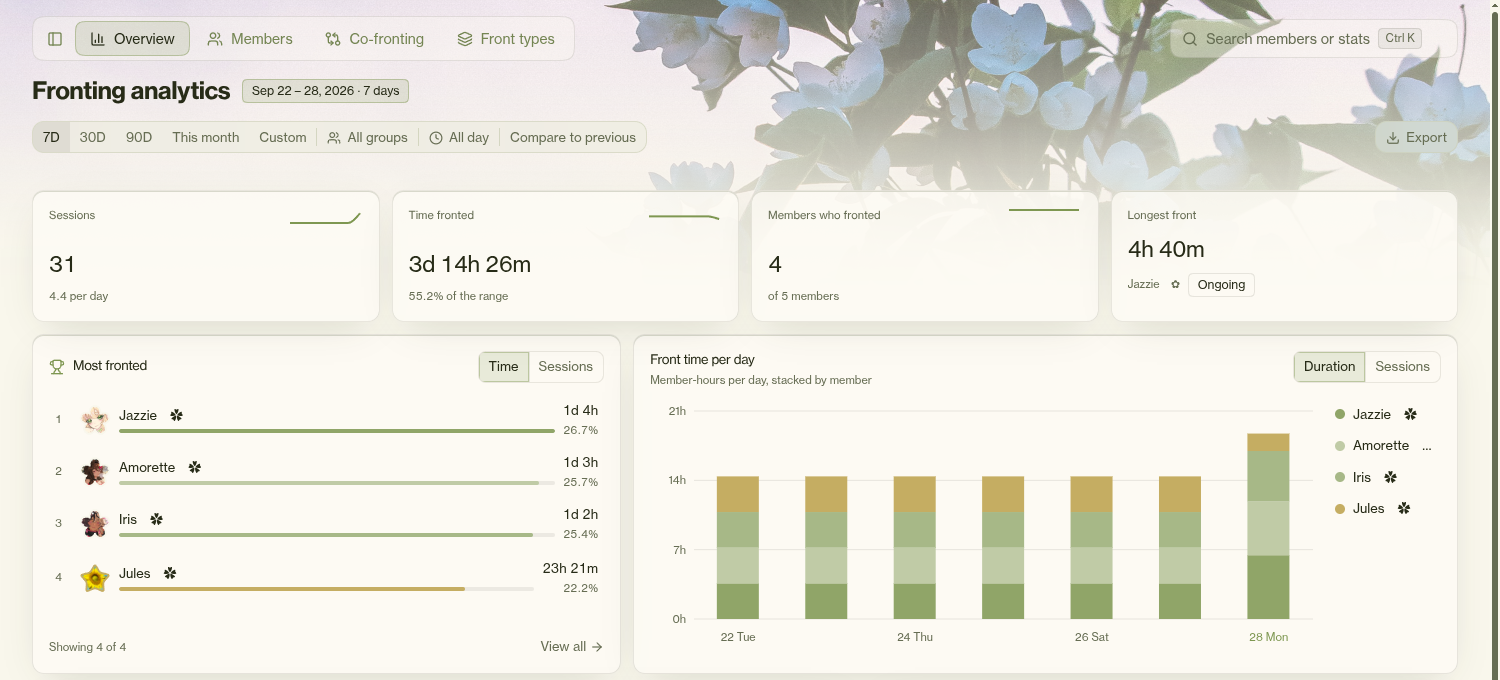
Task: Enable Compare to previous
Action: coord(573,137)
